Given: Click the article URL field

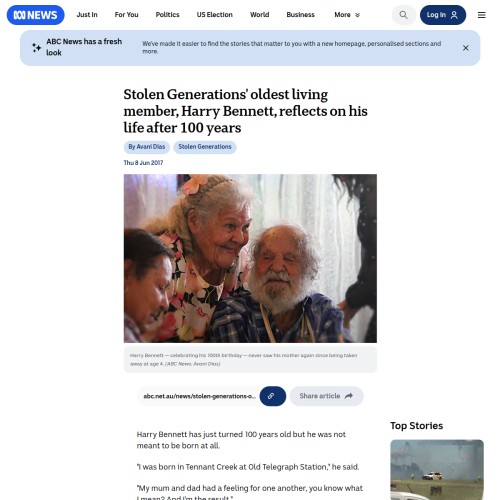Looking at the screenshot, I should (x=199, y=396).
